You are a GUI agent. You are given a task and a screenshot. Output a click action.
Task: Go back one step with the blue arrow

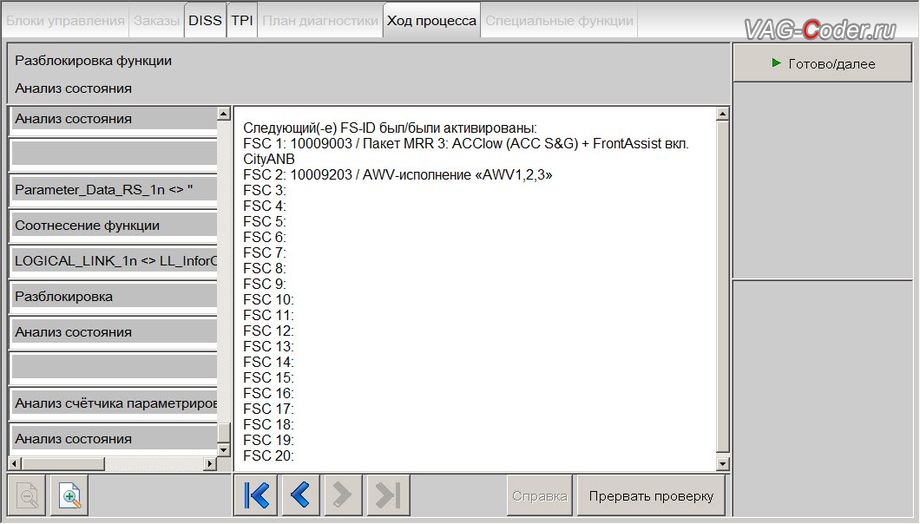click(300, 495)
